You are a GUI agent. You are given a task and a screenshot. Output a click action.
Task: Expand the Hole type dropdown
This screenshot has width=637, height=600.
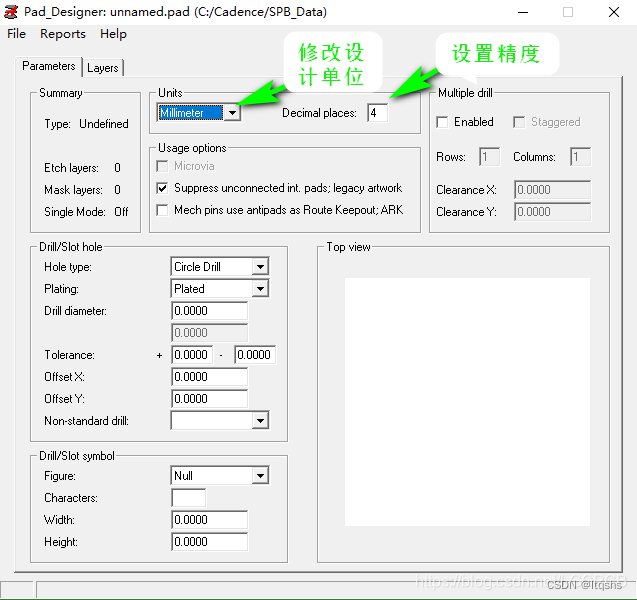pos(260,267)
